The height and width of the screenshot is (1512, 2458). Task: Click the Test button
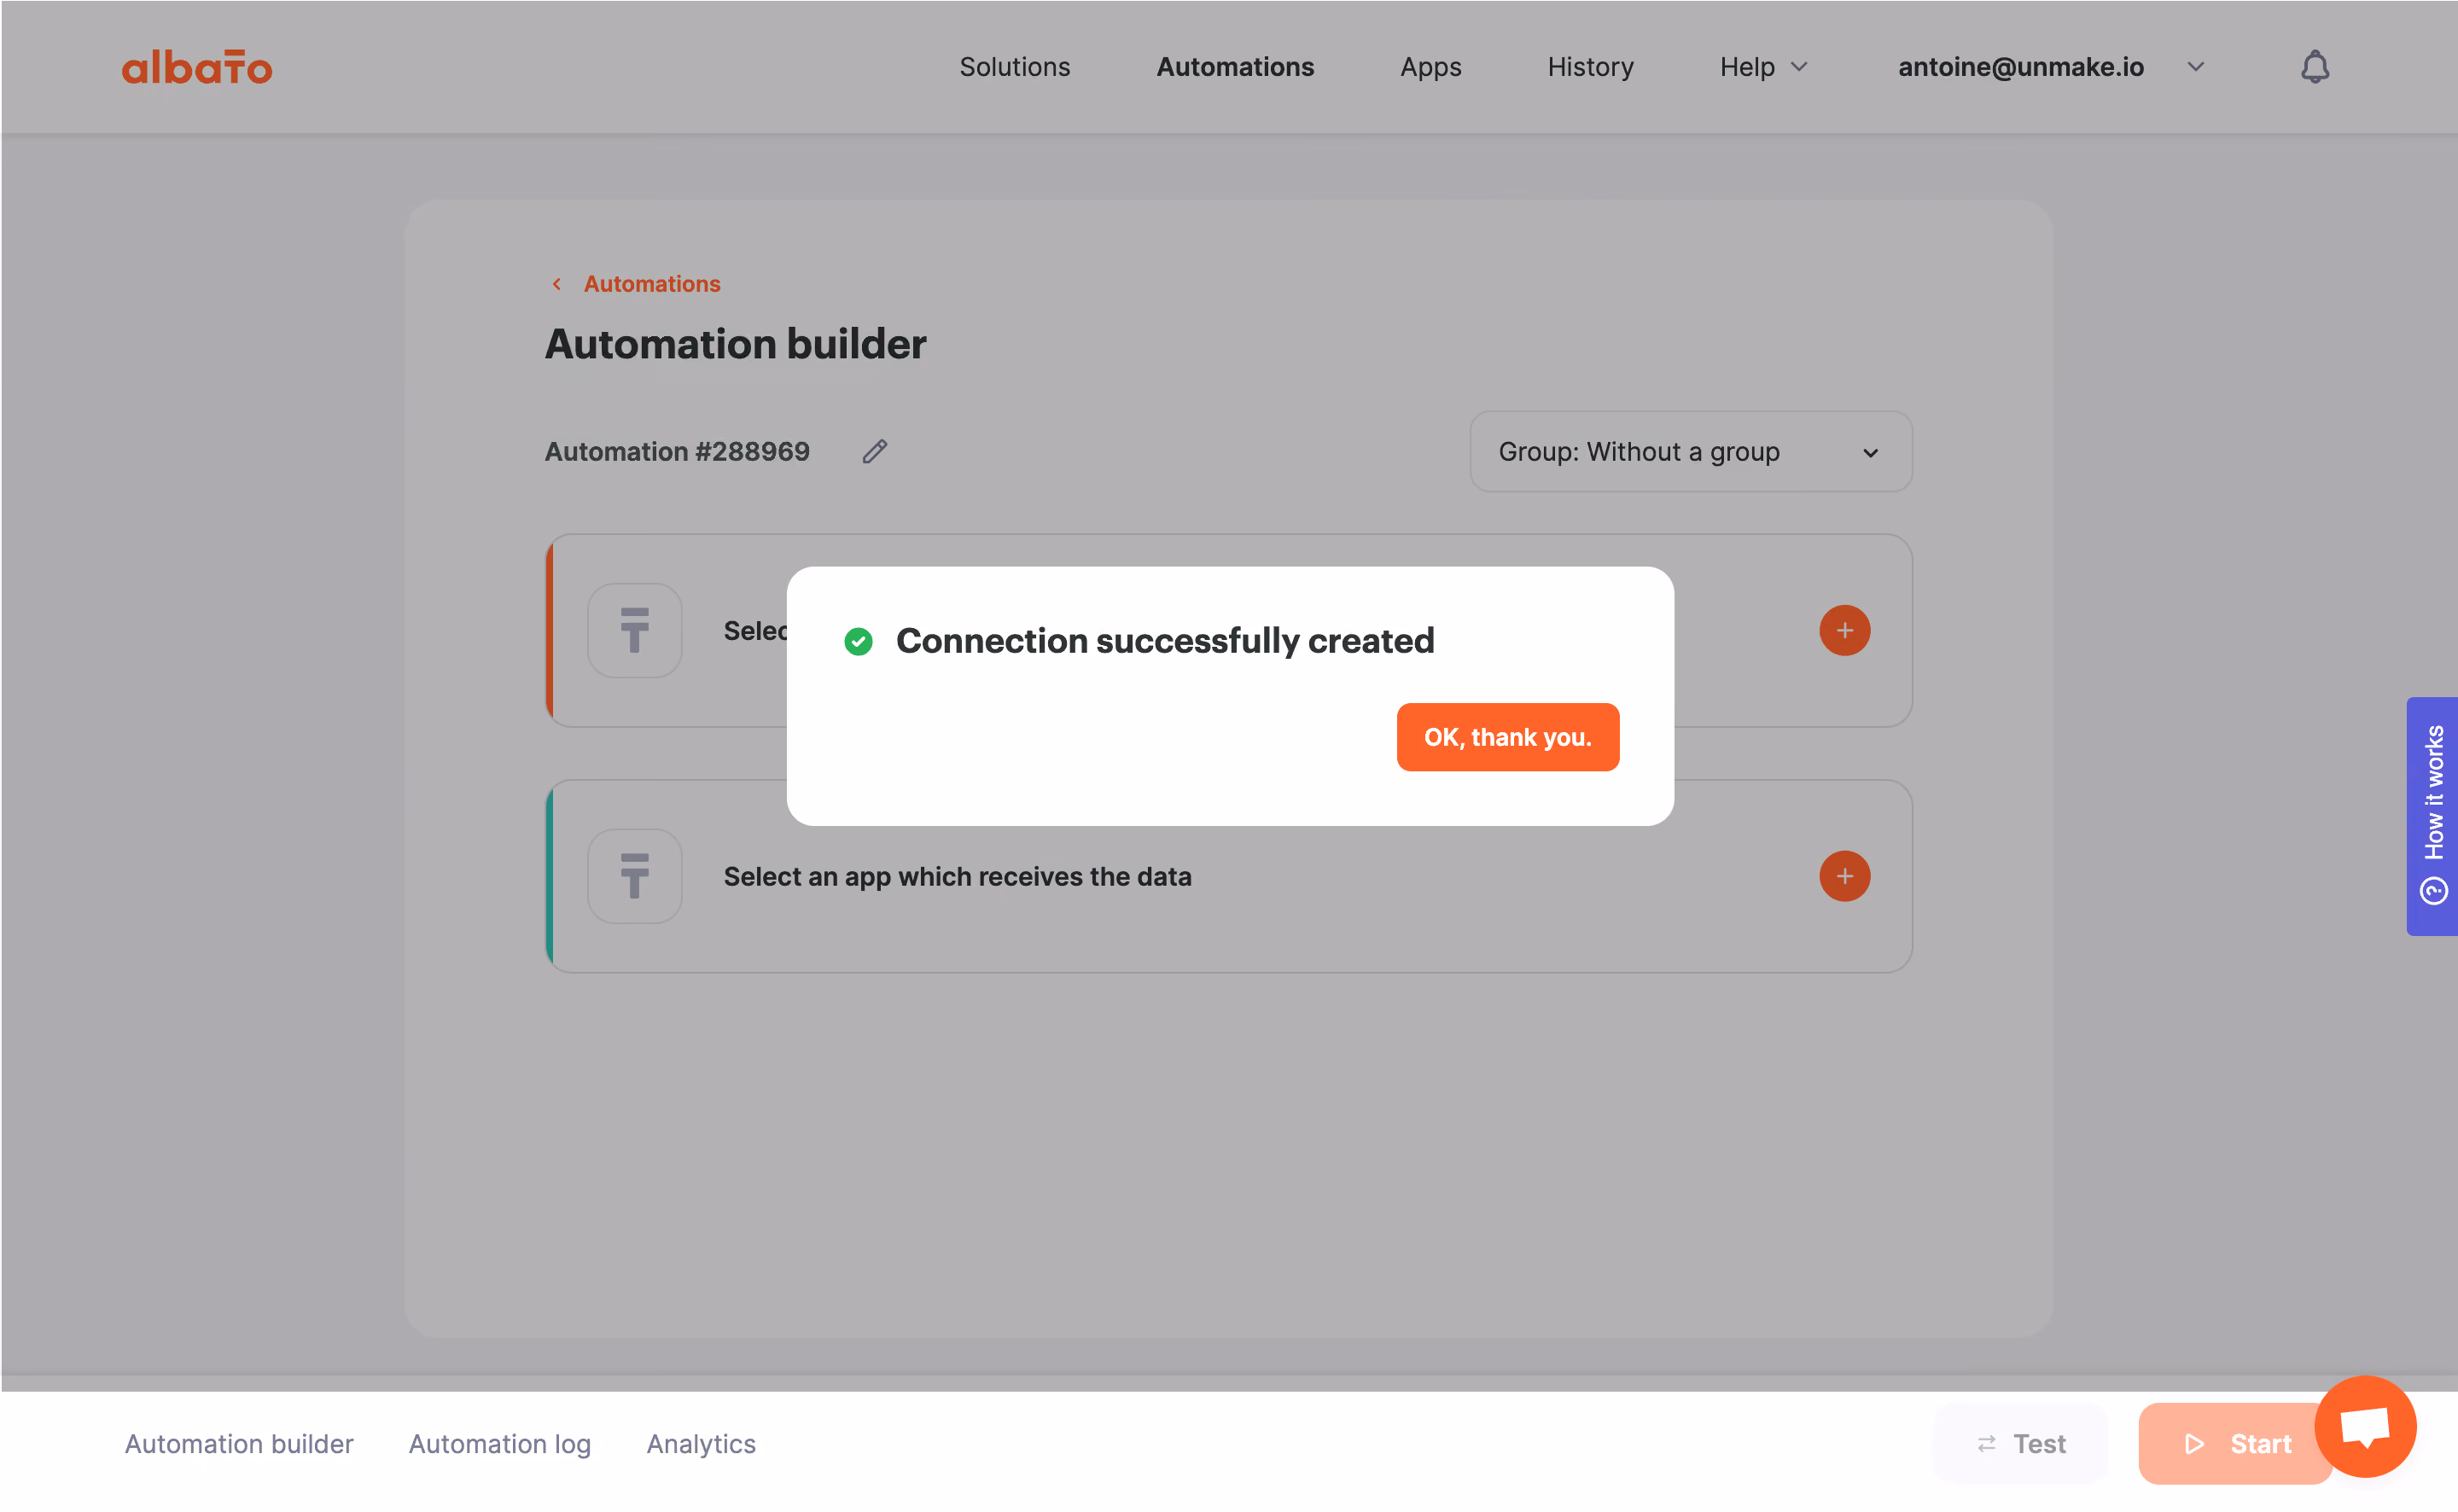[x=2021, y=1444]
